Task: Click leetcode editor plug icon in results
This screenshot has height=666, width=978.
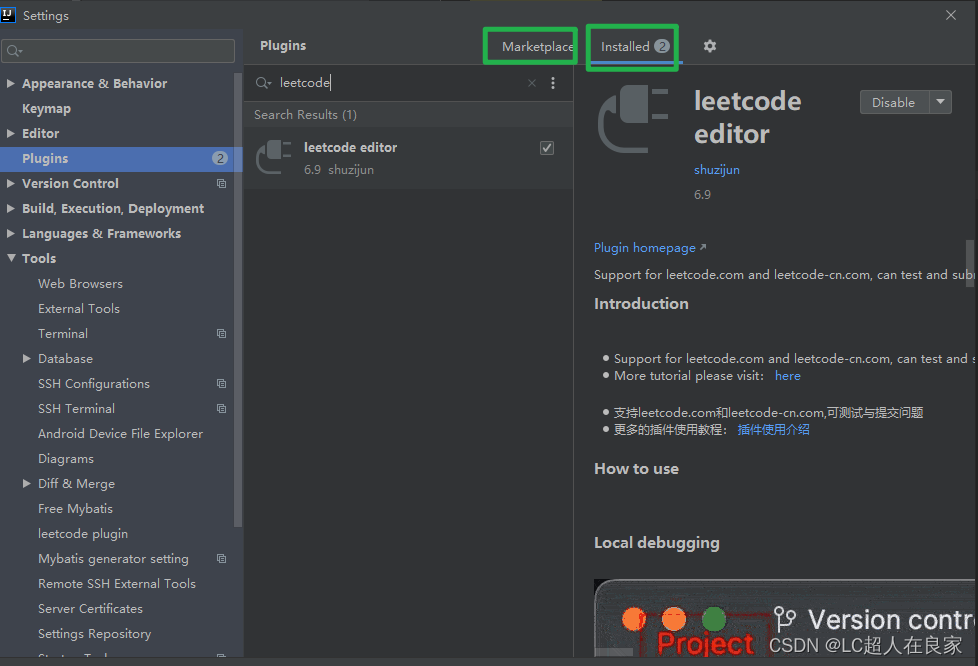Action: [274, 157]
